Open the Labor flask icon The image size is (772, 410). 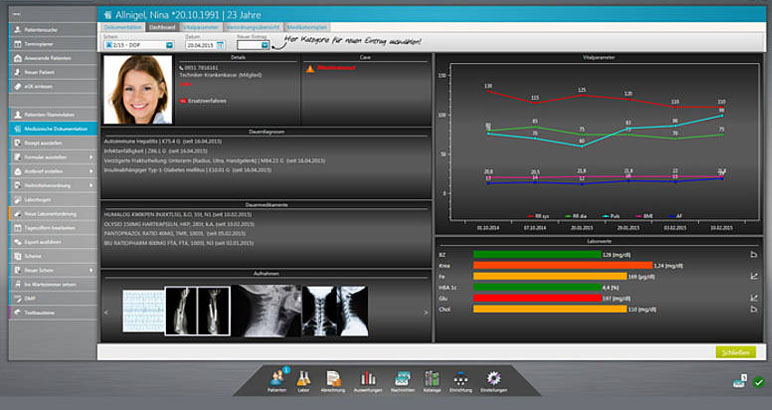click(304, 378)
